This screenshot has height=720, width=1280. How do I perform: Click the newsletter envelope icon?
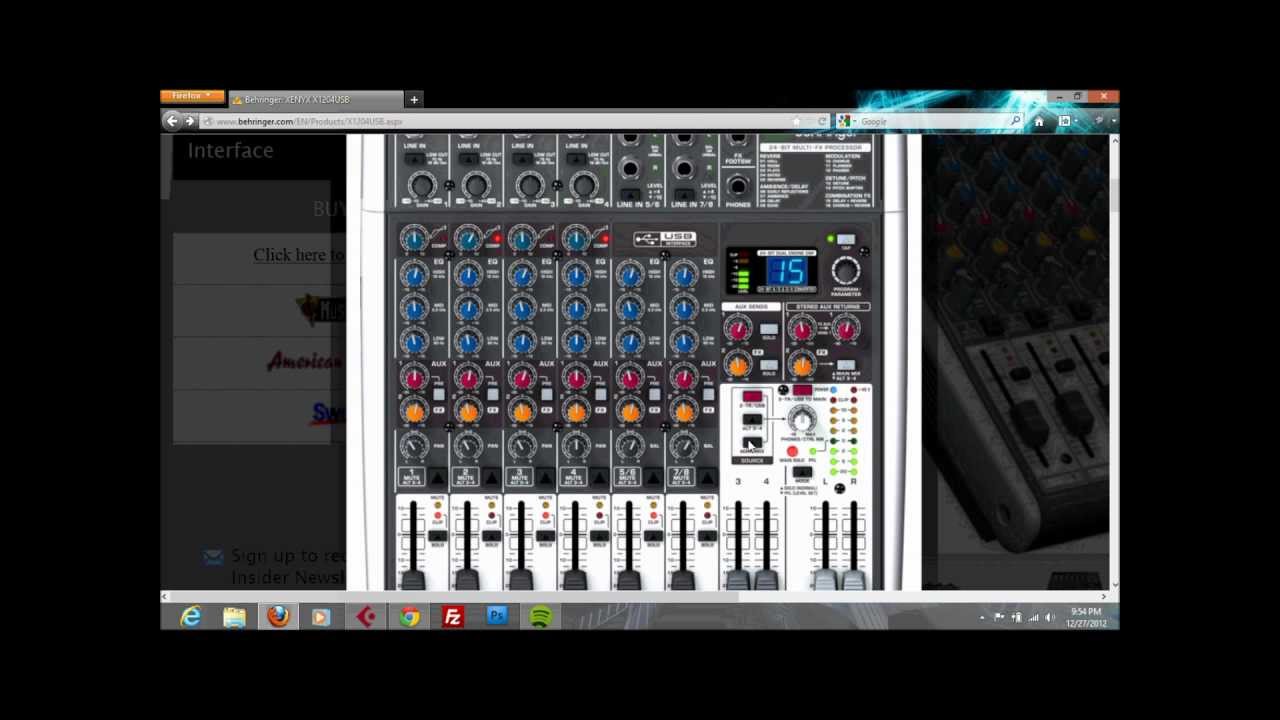pyautogui.click(x=213, y=556)
